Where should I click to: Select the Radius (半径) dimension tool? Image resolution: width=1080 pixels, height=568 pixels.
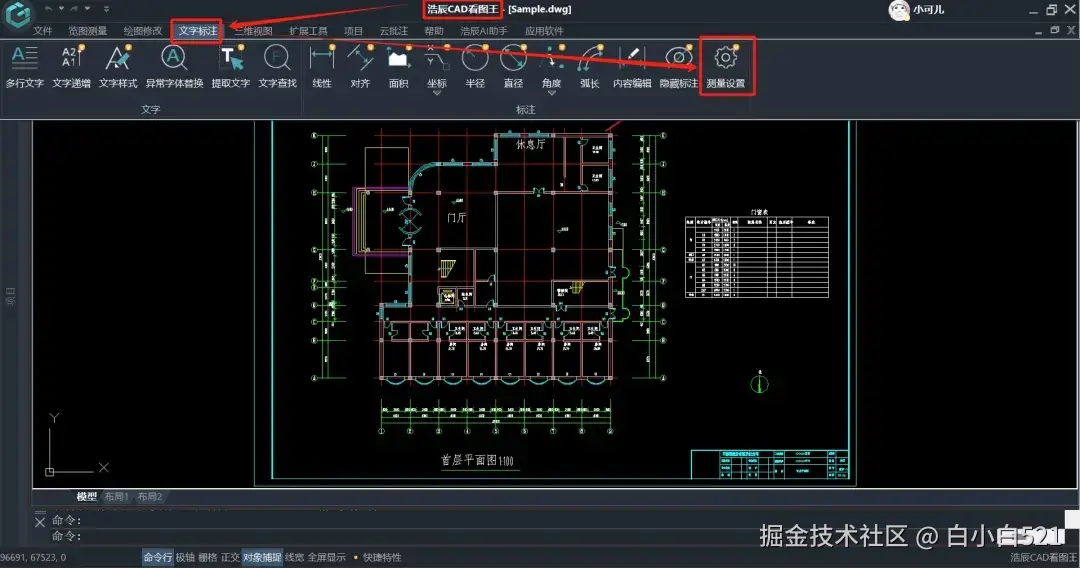tap(475, 66)
